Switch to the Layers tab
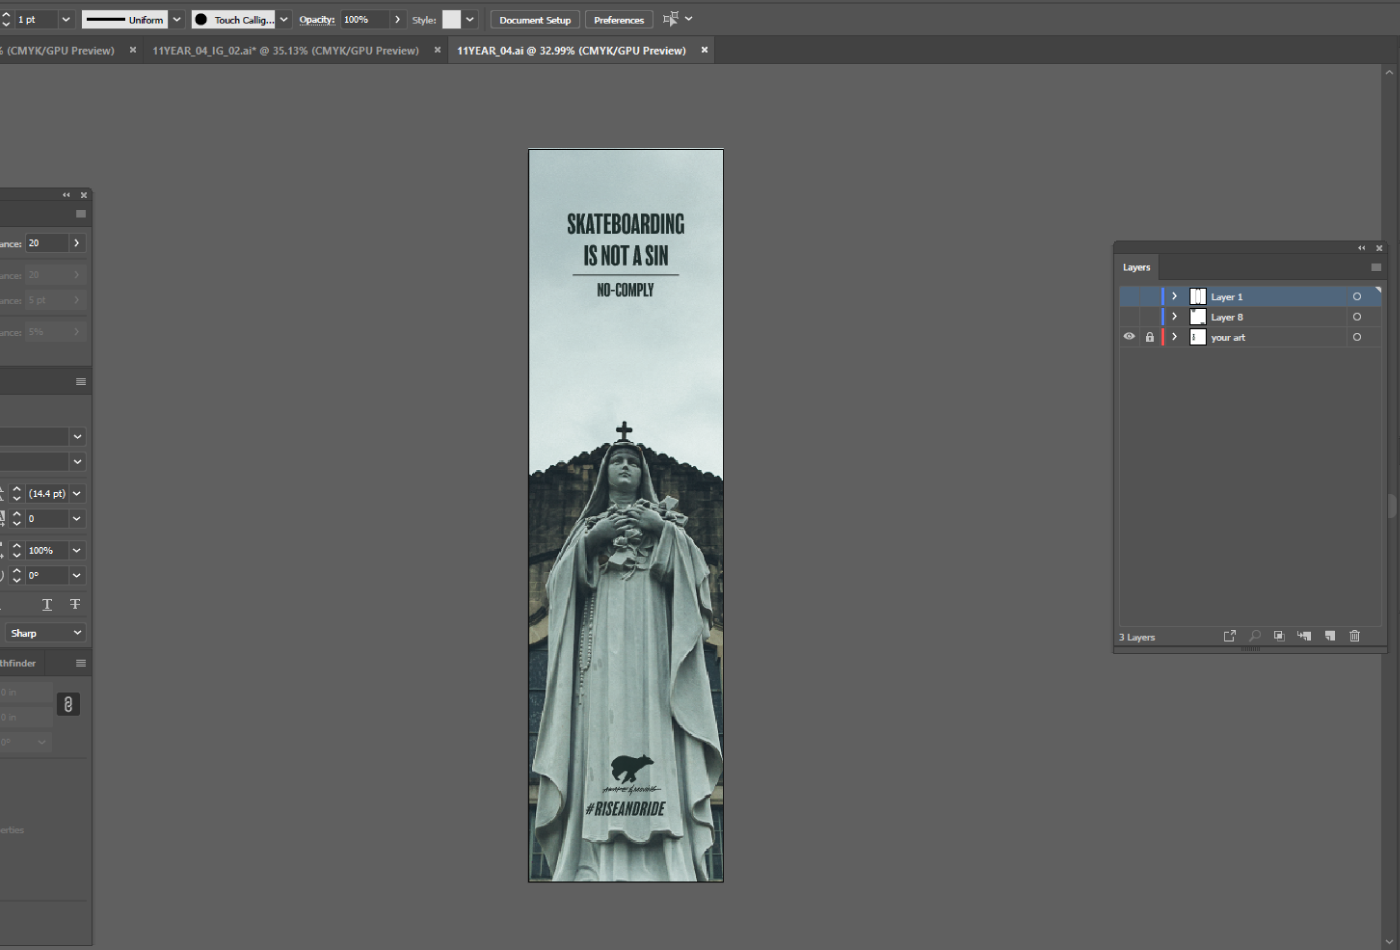Viewport: 1400px width, 950px height. coord(1136,267)
